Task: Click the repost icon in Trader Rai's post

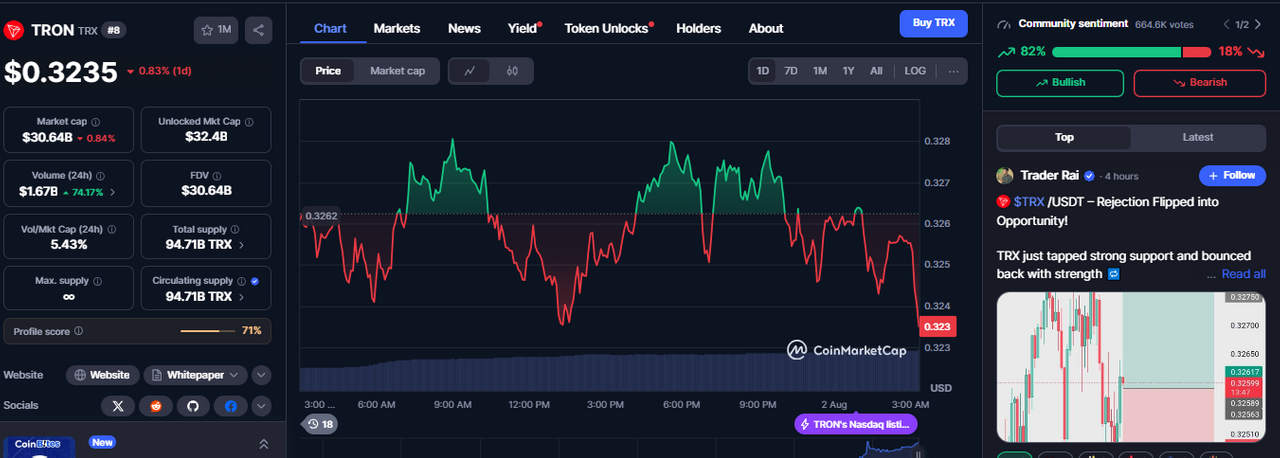Action: tap(1114, 274)
